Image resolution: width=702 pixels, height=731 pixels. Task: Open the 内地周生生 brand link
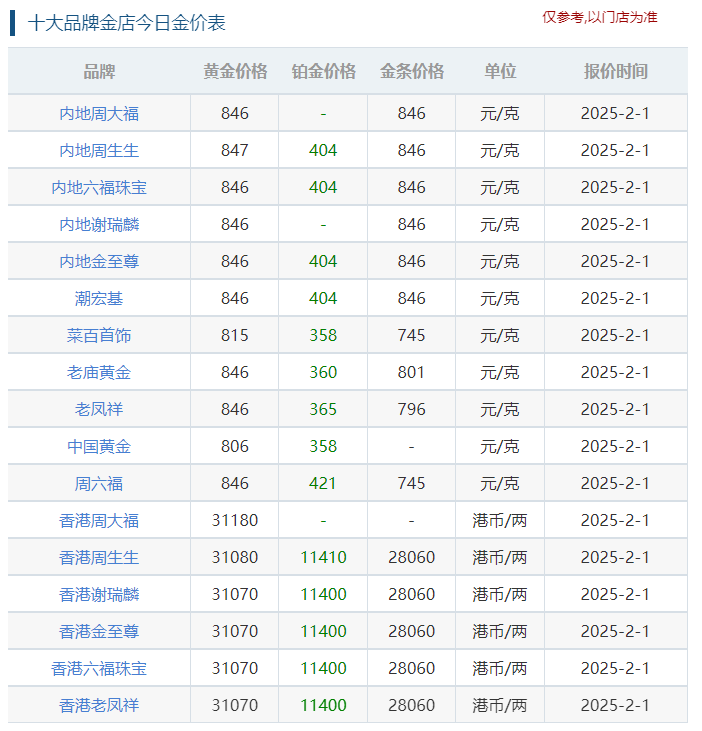(x=99, y=150)
